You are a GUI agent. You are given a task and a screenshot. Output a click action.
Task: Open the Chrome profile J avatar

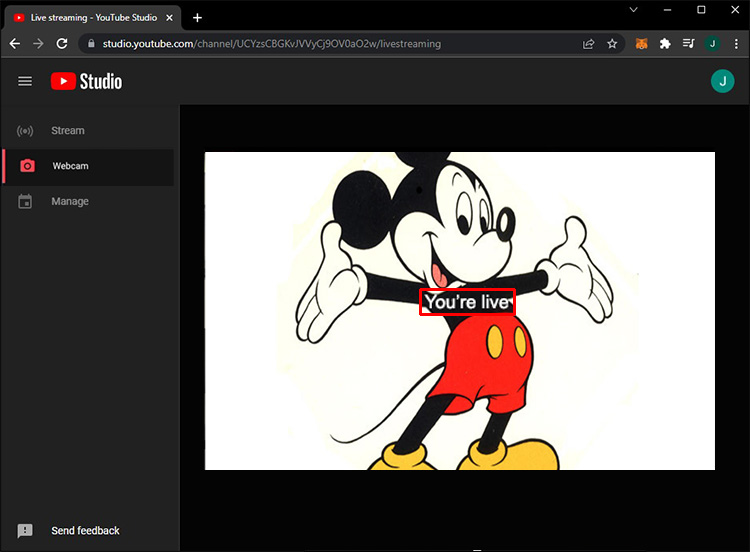[712, 44]
